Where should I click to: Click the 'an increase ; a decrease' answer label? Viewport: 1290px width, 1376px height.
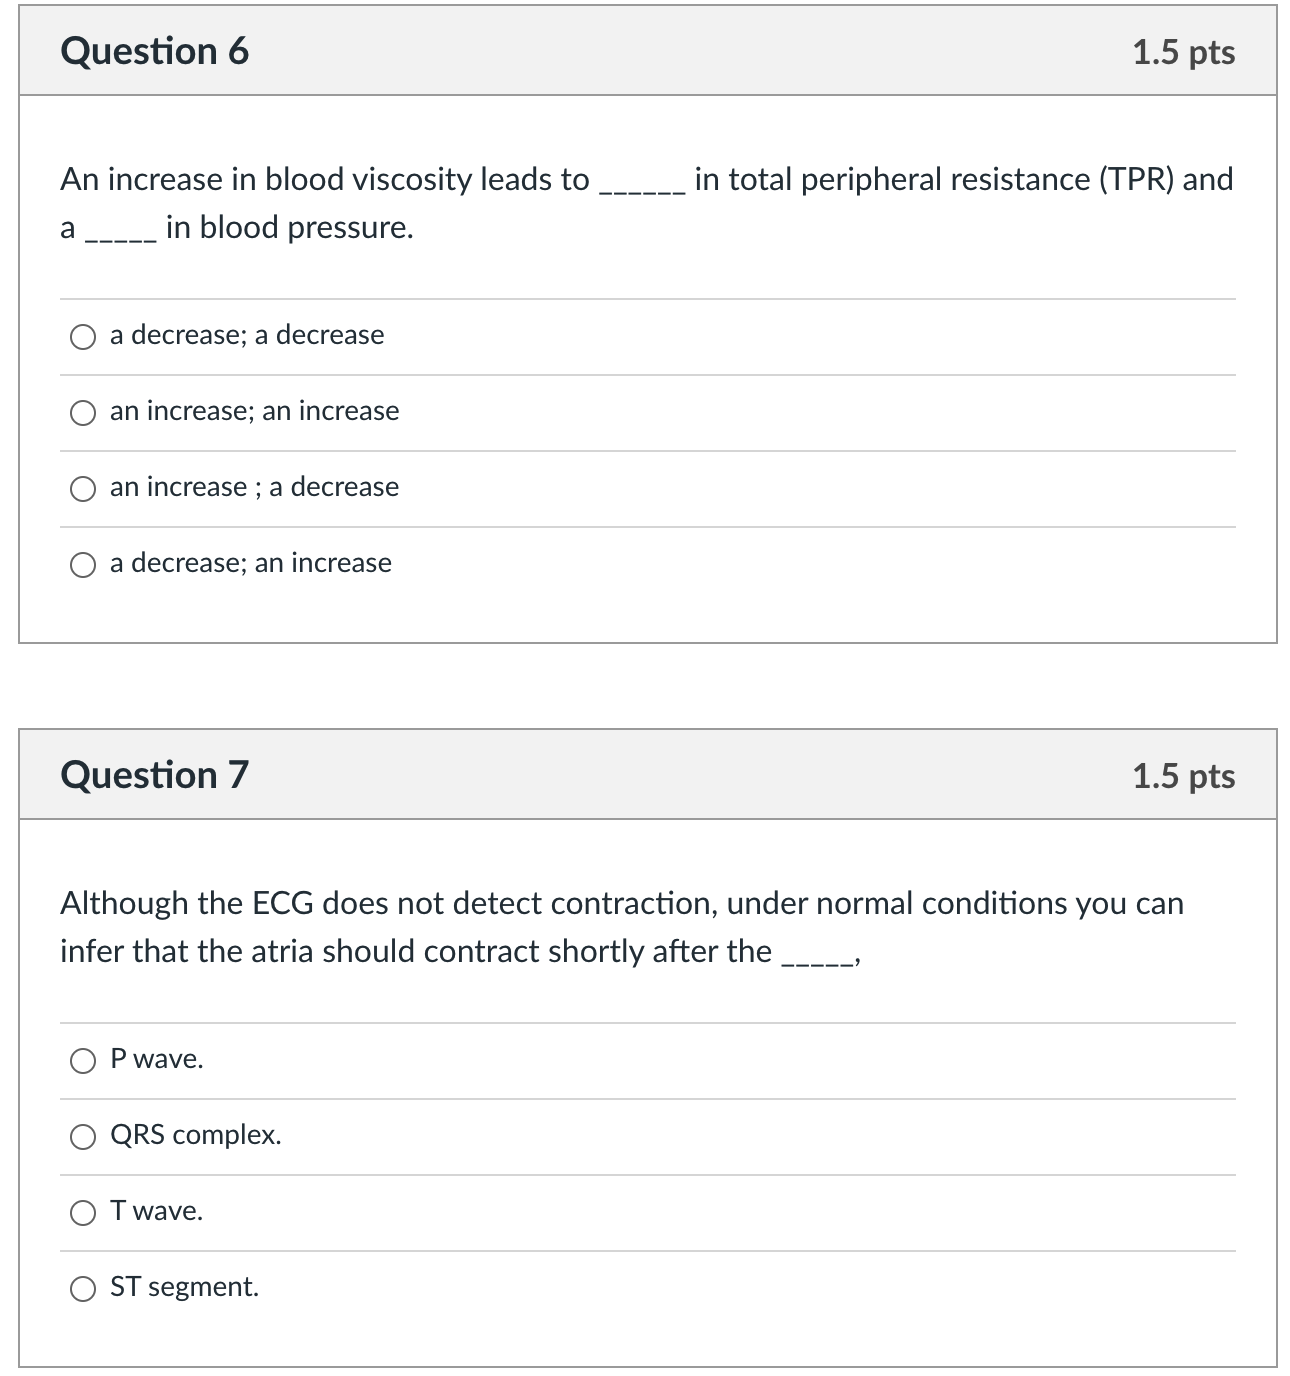coord(255,487)
